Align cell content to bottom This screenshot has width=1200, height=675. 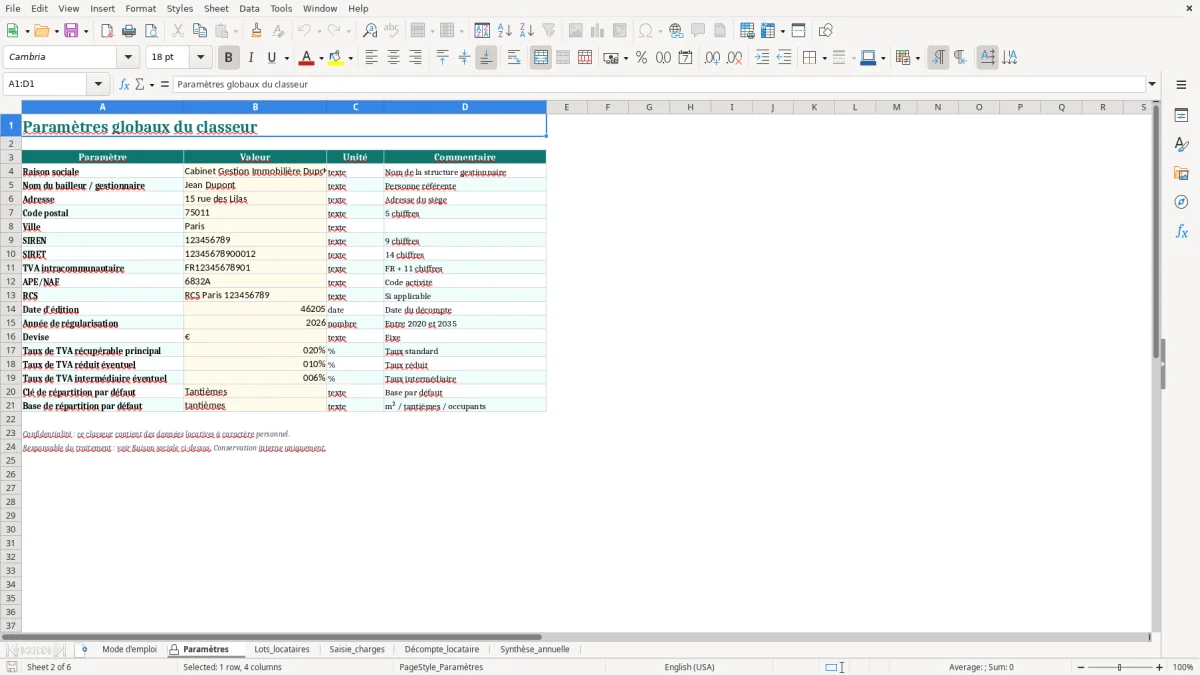486,58
